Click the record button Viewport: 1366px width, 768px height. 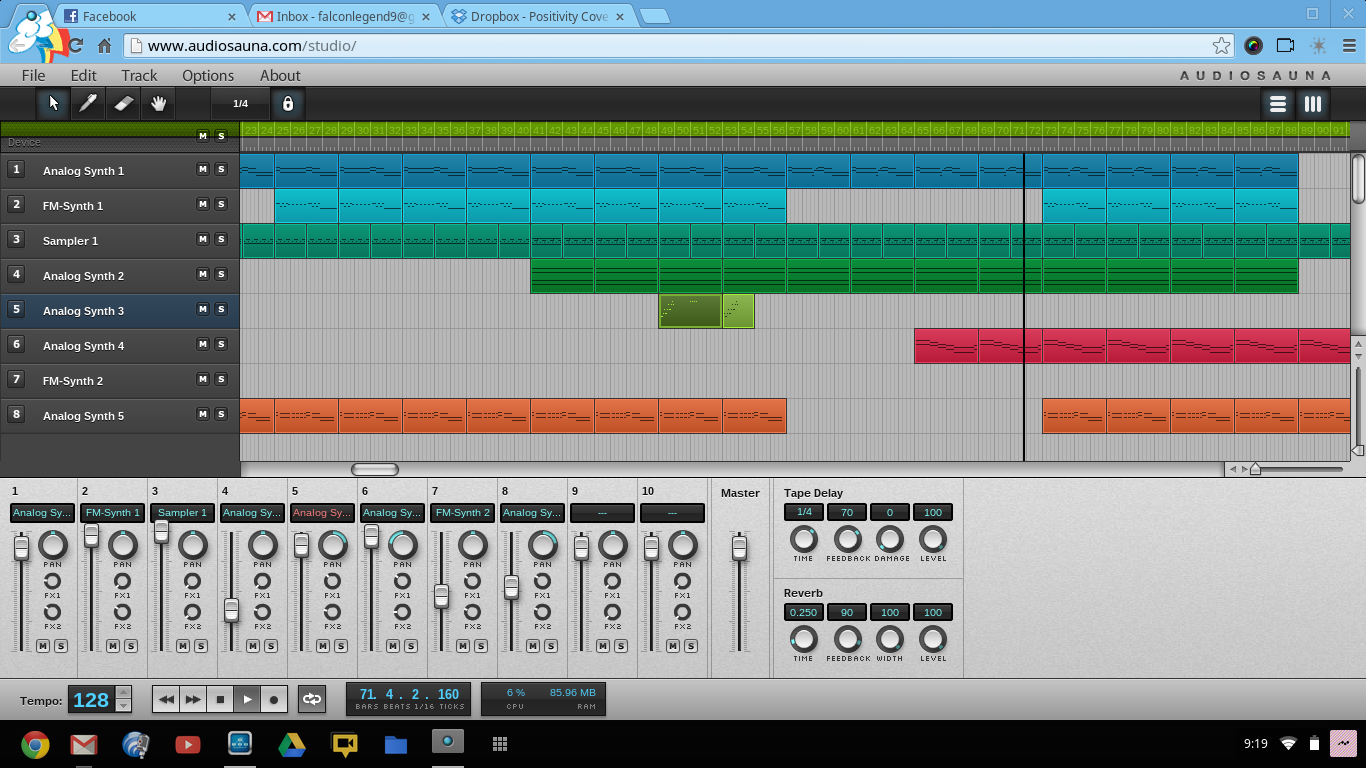click(x=274, y=699)
